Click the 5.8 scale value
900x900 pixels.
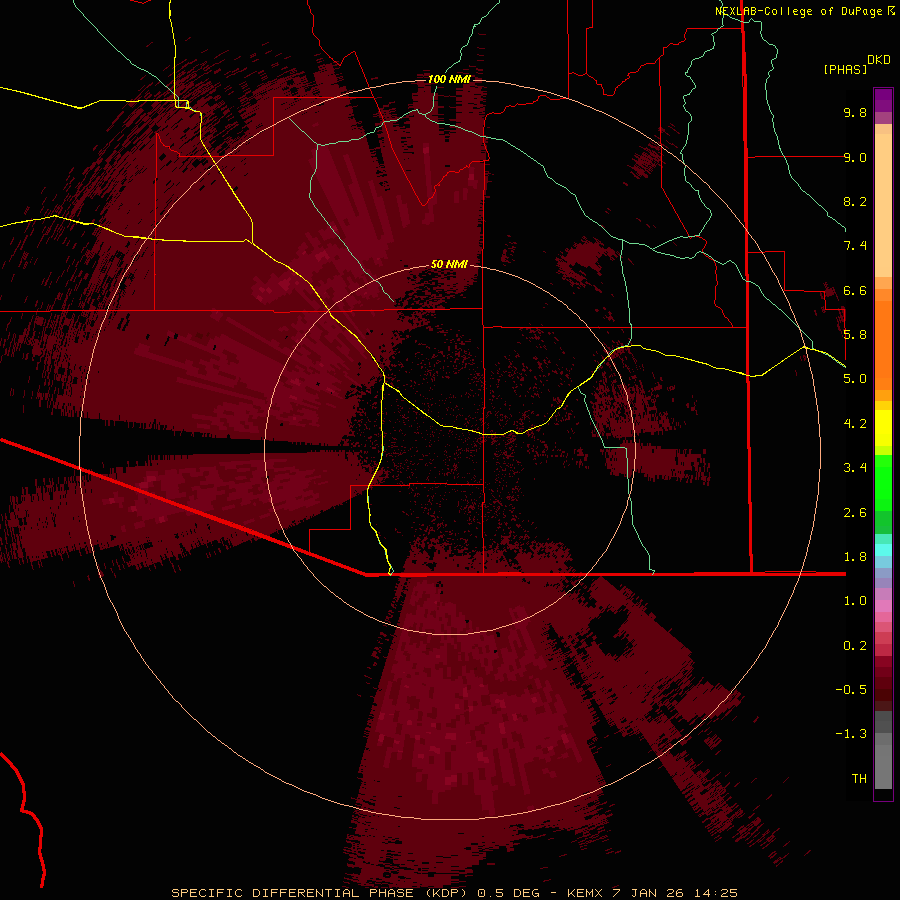855,335
